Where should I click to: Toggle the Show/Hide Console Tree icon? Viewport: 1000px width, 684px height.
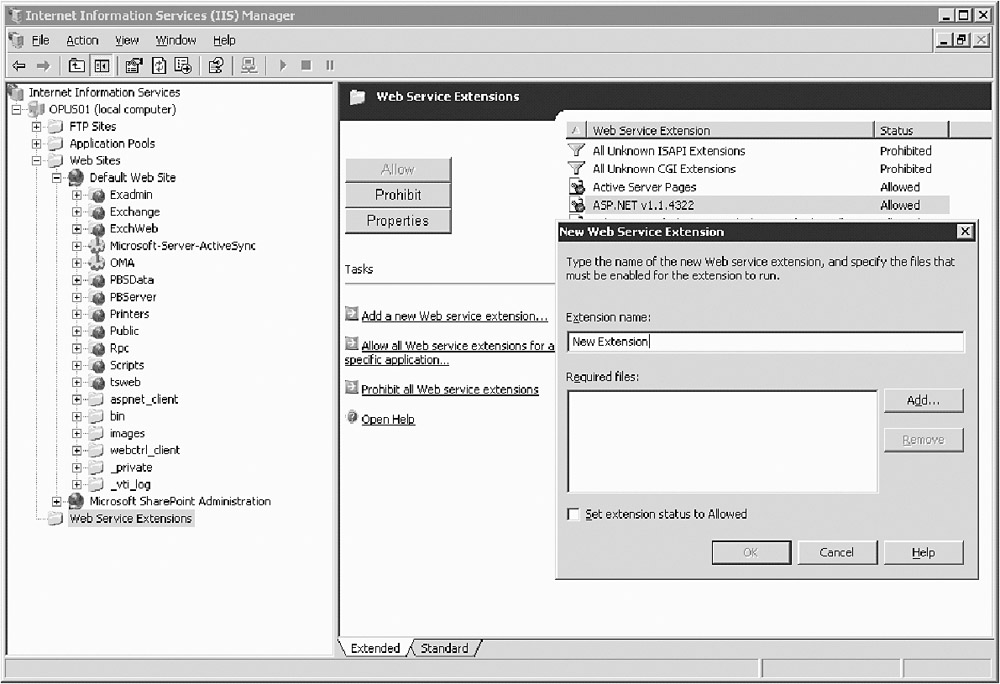tap(101, 66)
